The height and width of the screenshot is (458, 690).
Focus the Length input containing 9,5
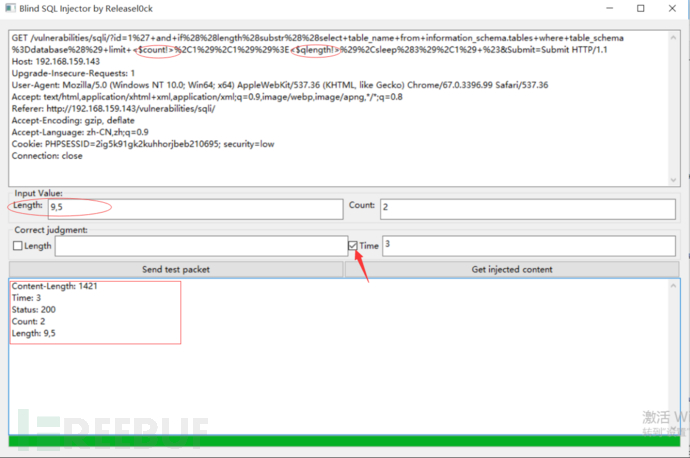pos(195,209)
